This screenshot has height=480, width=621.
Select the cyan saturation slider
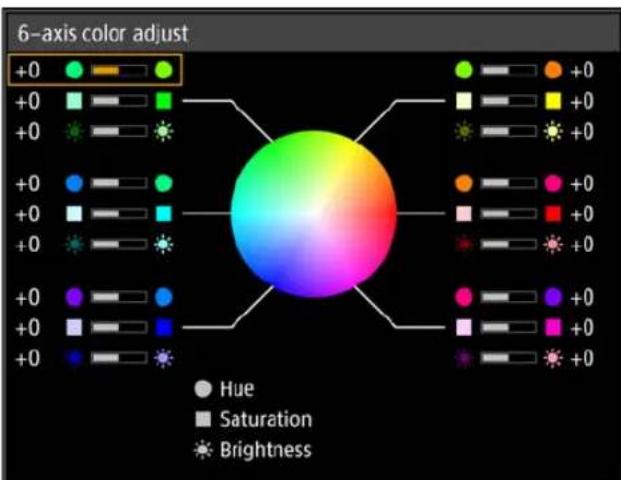point(119,214)
